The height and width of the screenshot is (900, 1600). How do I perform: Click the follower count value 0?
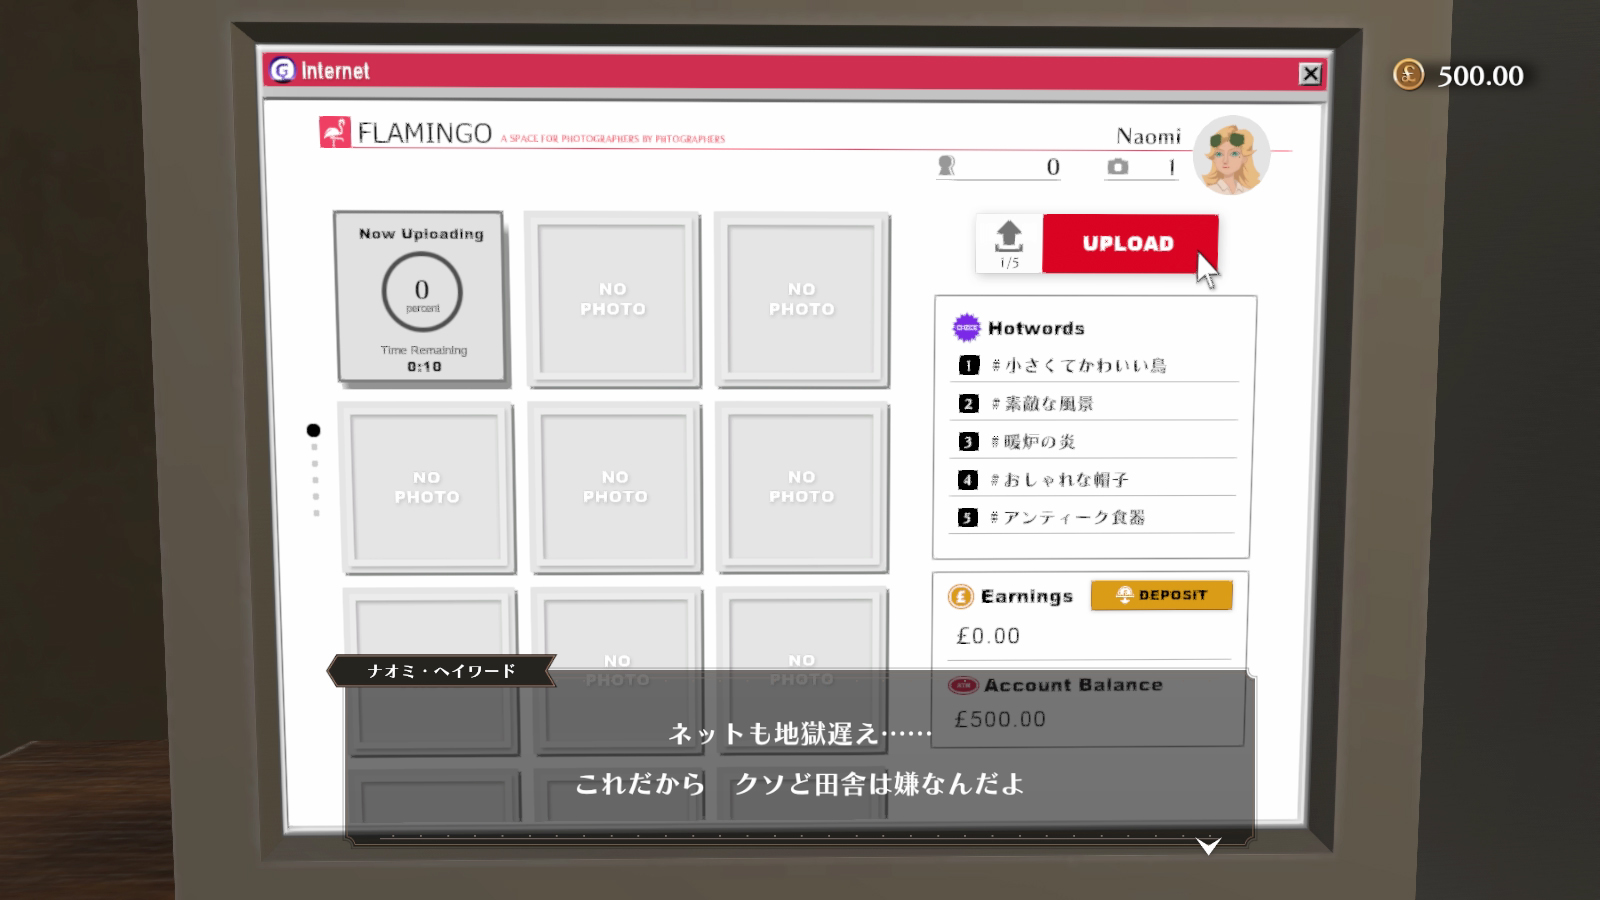(1053, 167)
